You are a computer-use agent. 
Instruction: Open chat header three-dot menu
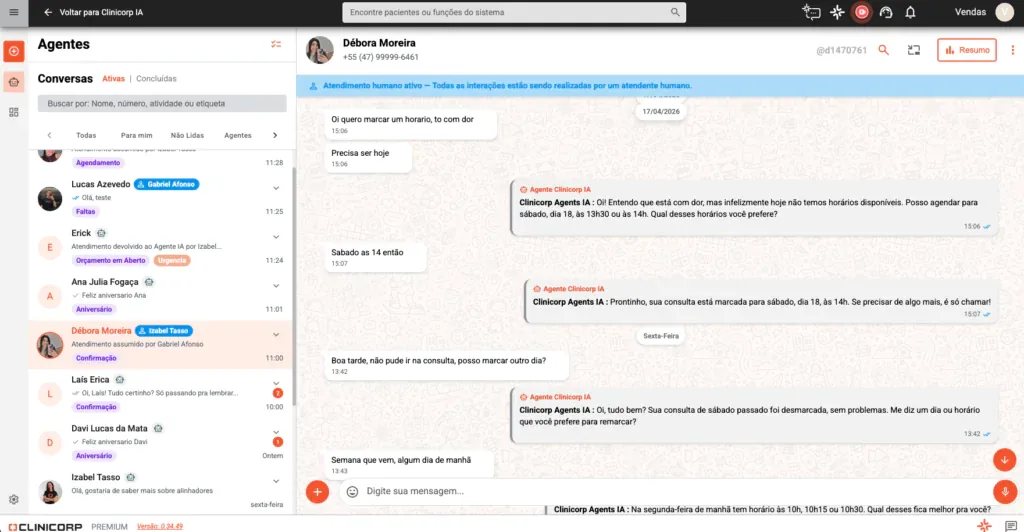[x=1013, y=50]
